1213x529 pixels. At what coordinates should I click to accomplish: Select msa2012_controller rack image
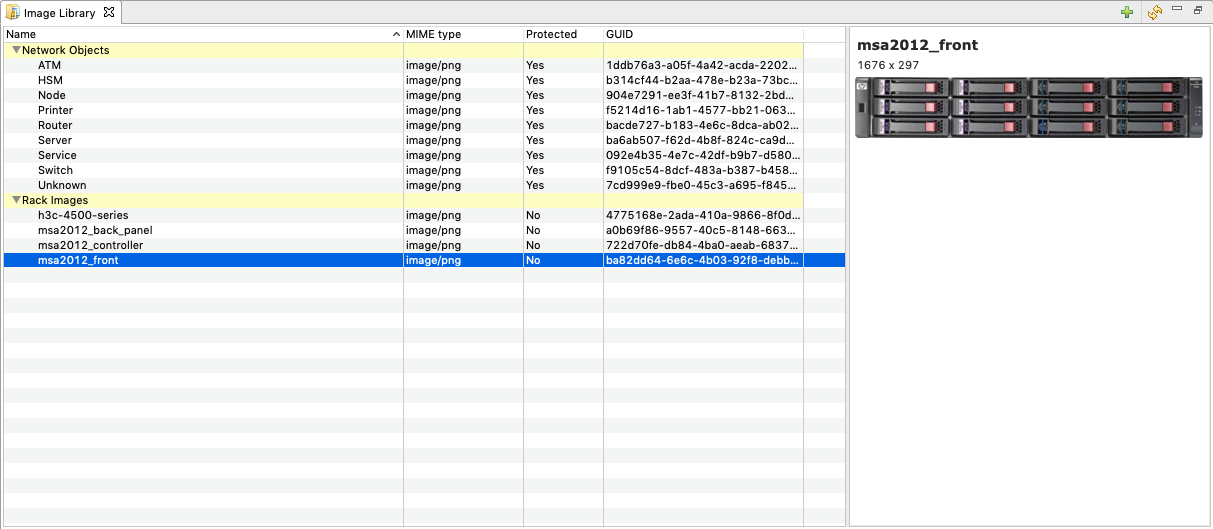pos(90,245)
